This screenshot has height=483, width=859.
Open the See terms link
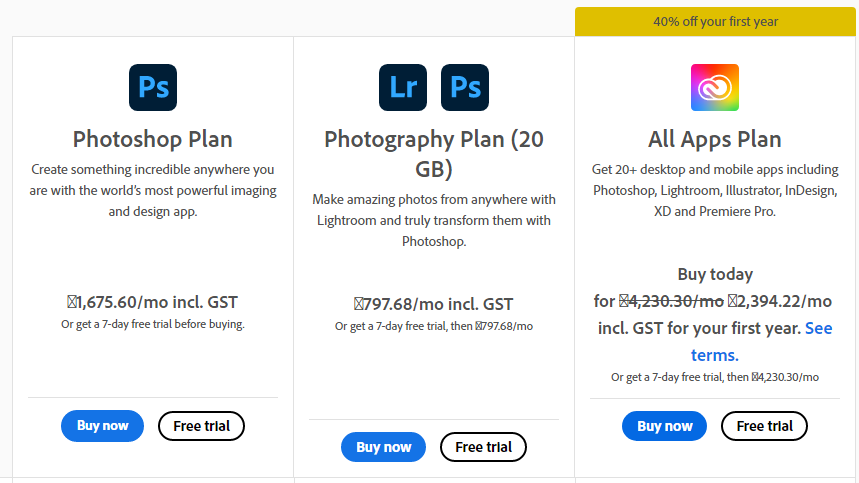point(760,341)
